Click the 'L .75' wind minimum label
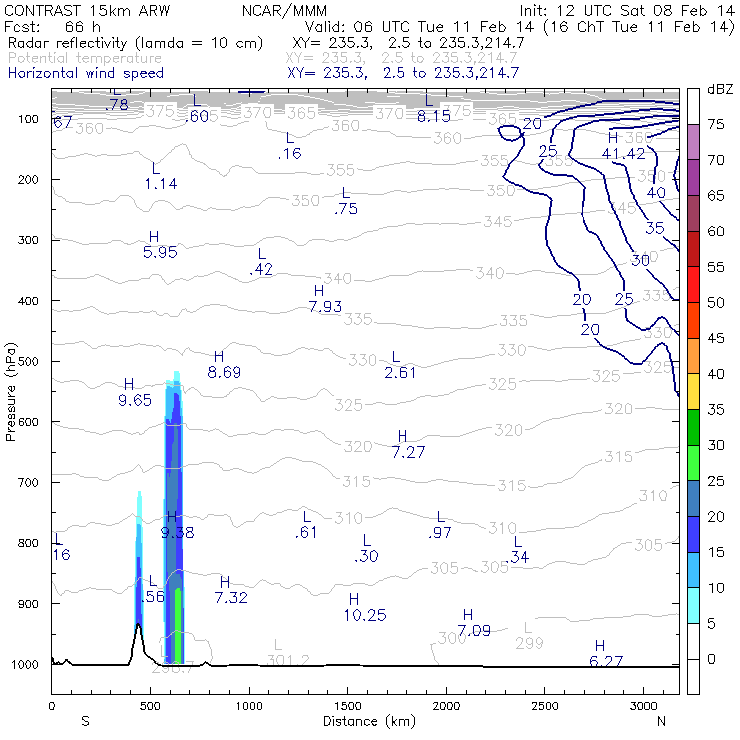Viewport: 740px width, 740px height. [346, 201]
